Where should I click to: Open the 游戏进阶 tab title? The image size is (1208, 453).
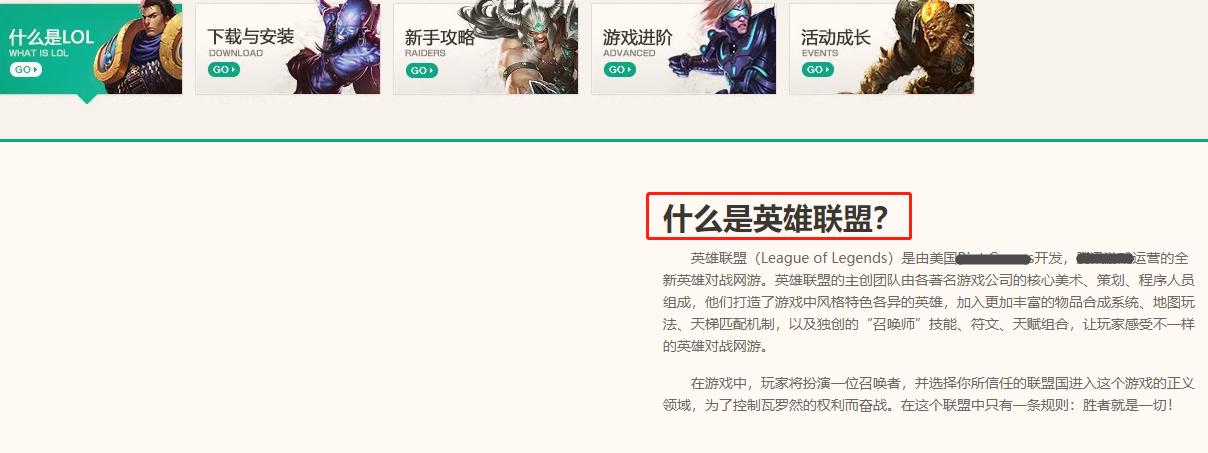(638, 37)
